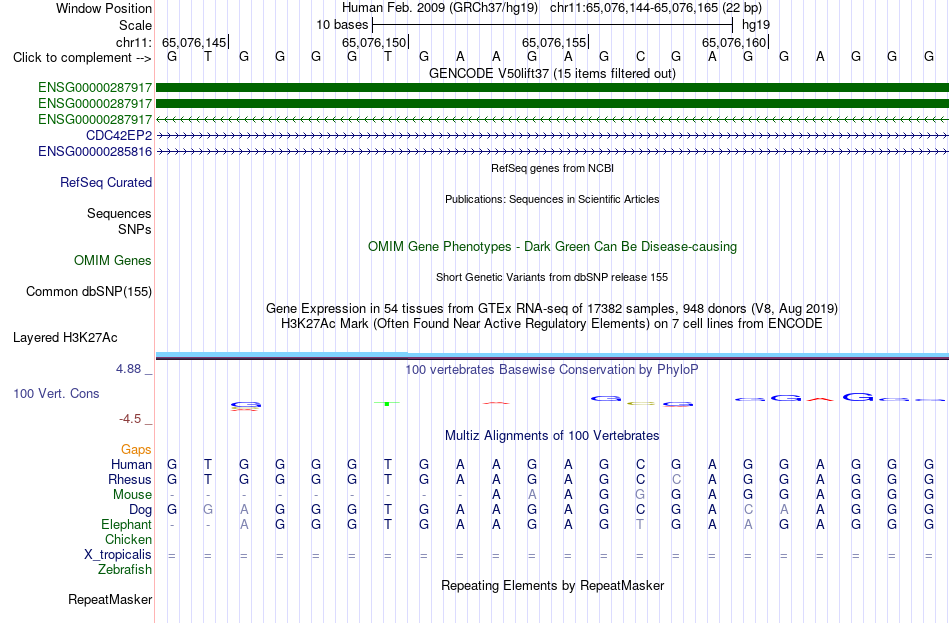
Task: Click the Window Position label
Action: 104,8
